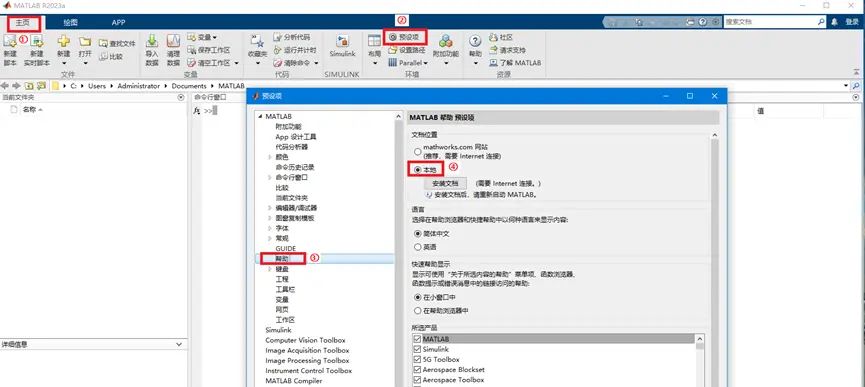The height and width of the screenshot is (387, 865).
Task: Uncheck Simulink in product list
Action: click(418, 350)
